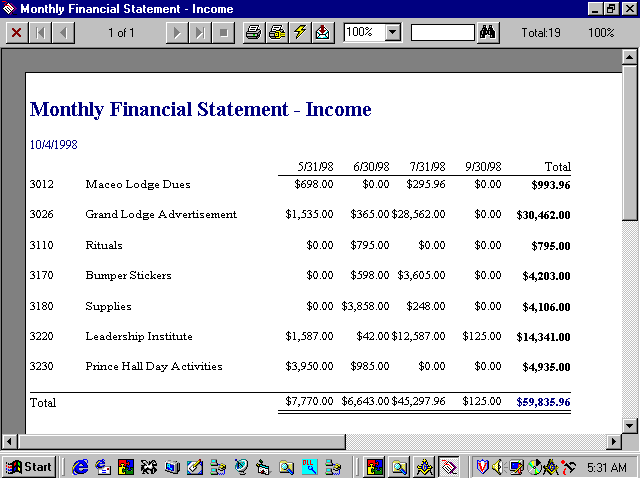Open the Windows Start menu
The height and width of the screenshot is (478, 640).
pos(29,466)
